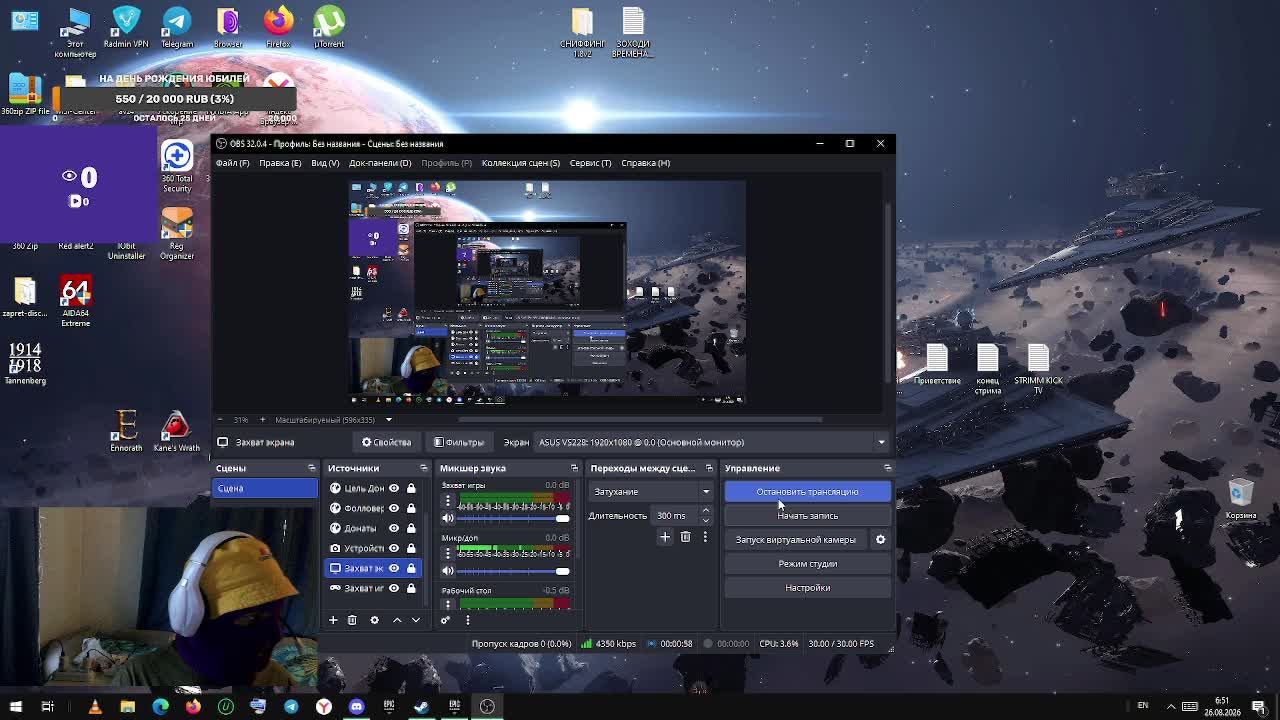
Task: Open the Справка menu
Action: click(645, 163)
